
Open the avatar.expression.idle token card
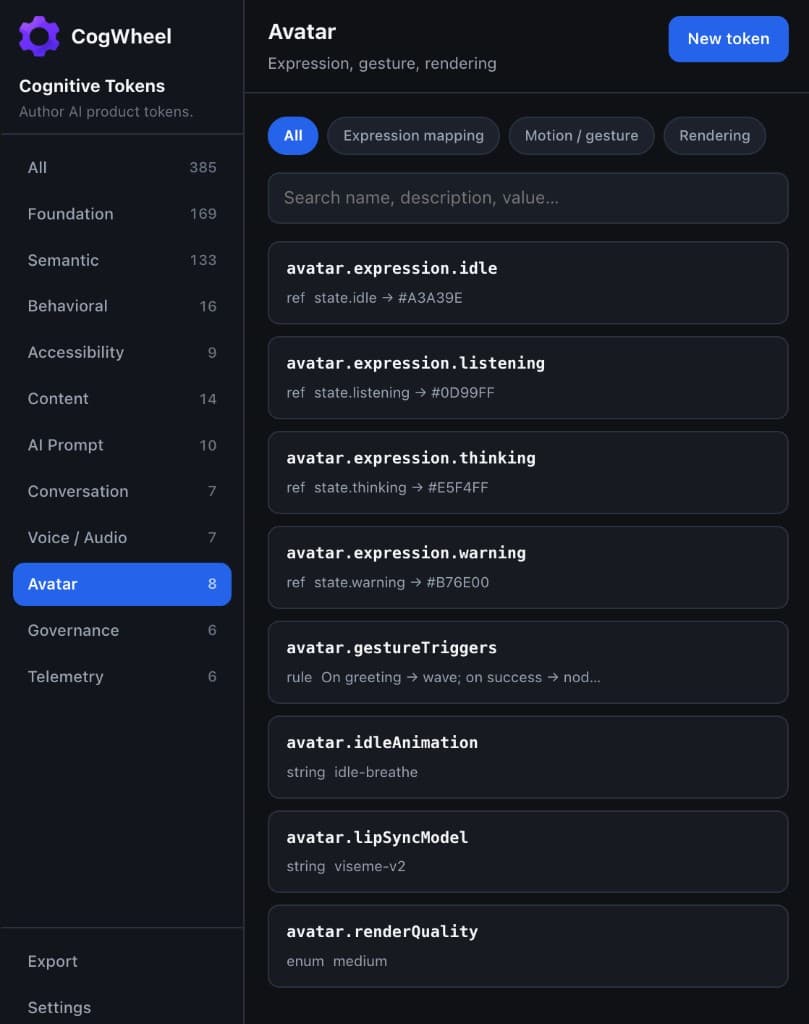[528, 283]
